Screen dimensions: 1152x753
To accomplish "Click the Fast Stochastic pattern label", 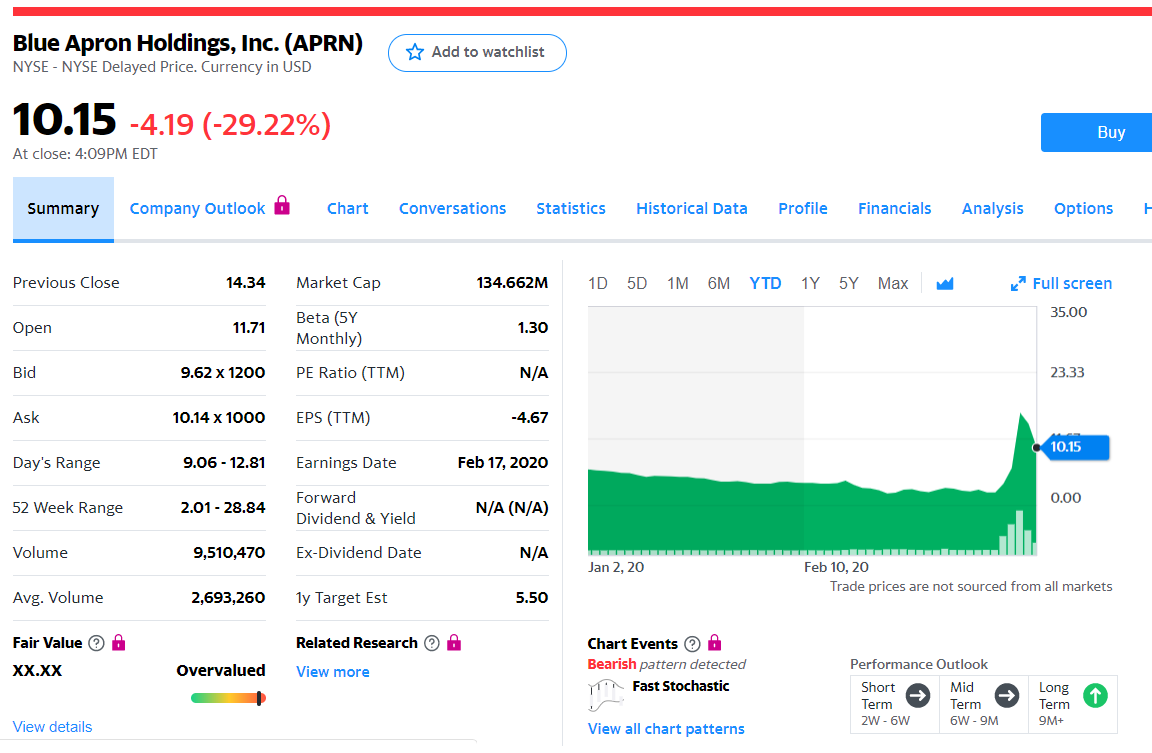I will click(x=681, y=686).
